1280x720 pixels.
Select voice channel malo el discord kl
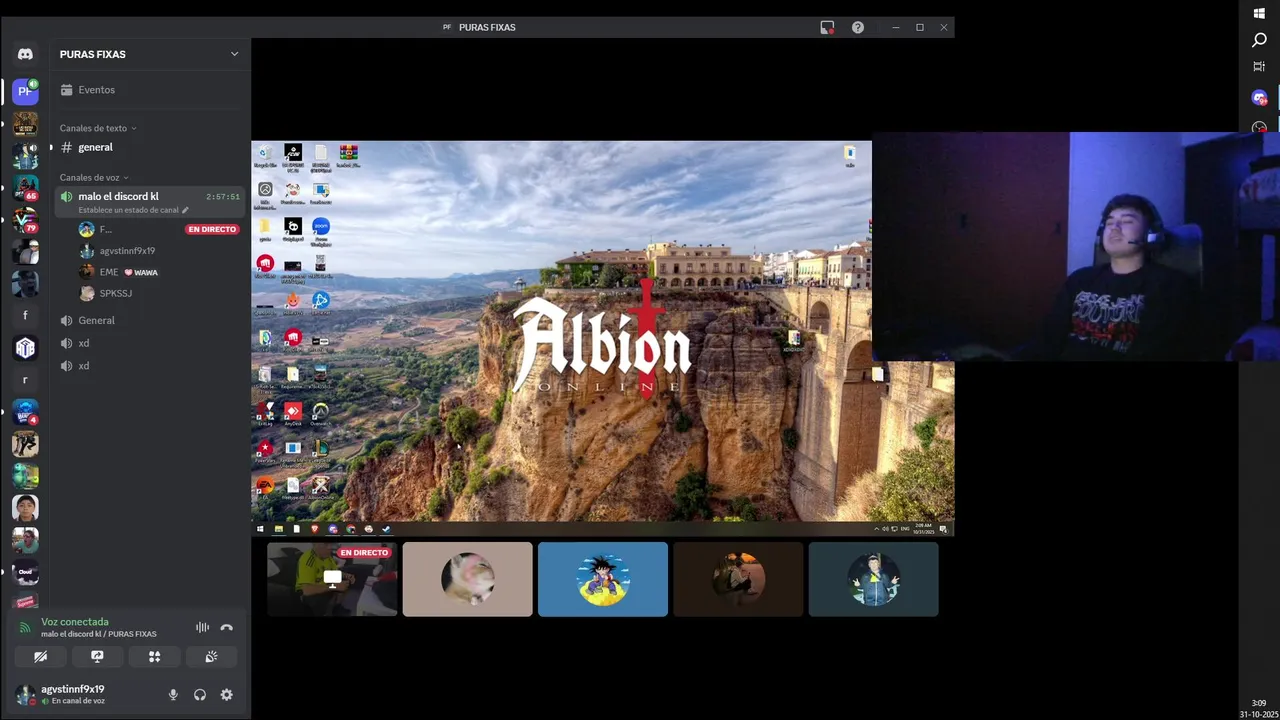pyautogui.click(x=150, y=202)
